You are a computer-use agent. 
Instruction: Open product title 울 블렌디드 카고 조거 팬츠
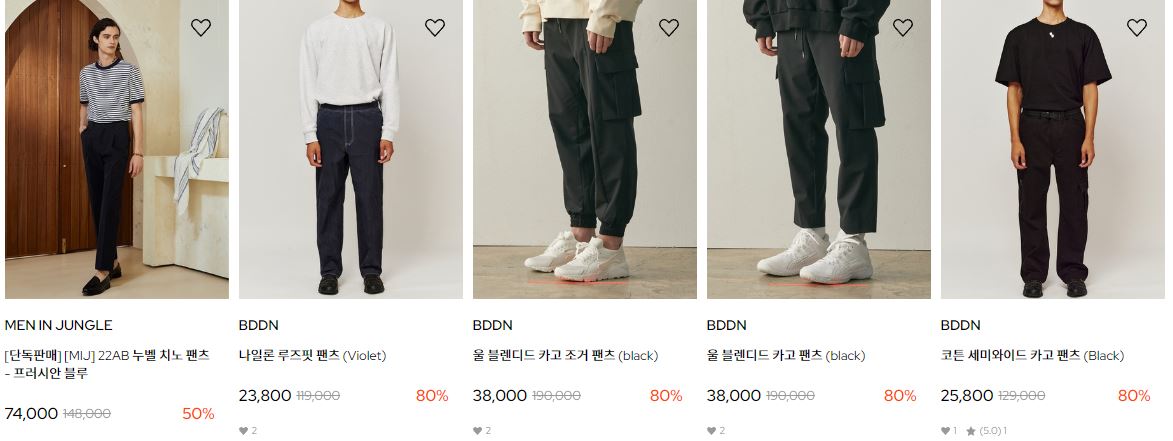pos(566,356)
